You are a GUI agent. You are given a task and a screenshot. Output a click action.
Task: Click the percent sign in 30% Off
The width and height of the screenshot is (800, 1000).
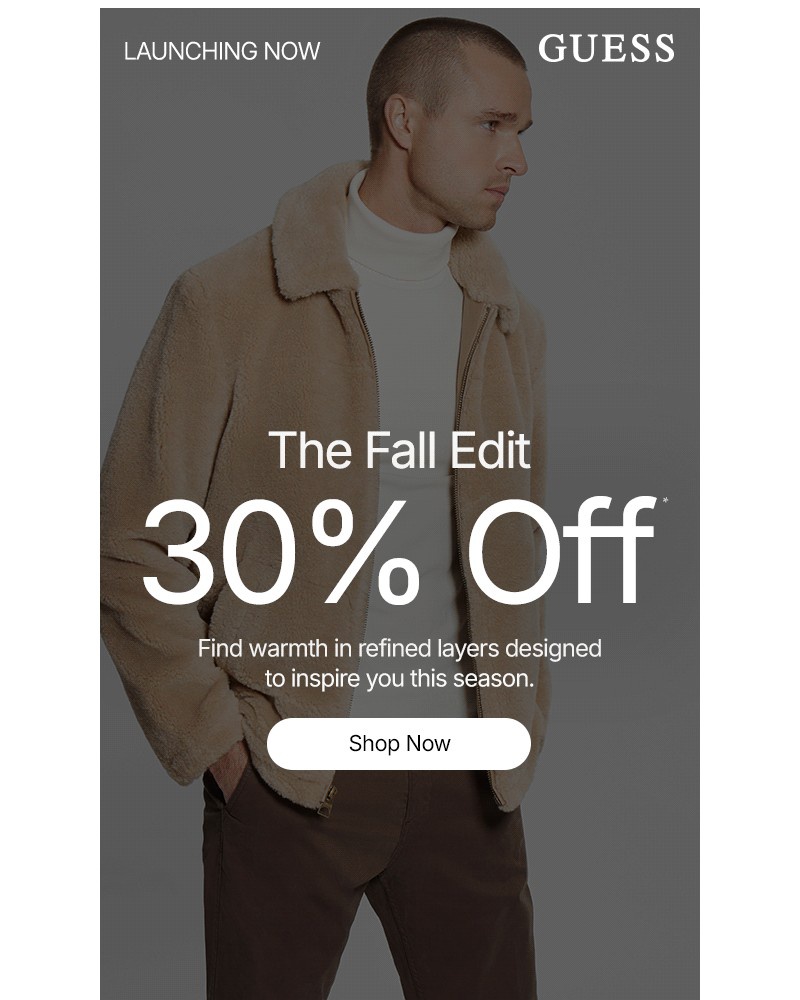pyautogui.click(x=366, y=551)
